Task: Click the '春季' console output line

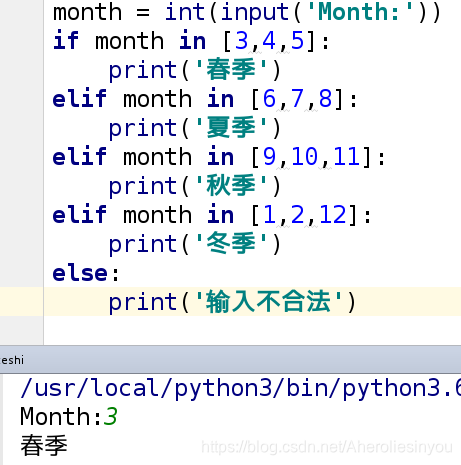Action: coord(44,446)
